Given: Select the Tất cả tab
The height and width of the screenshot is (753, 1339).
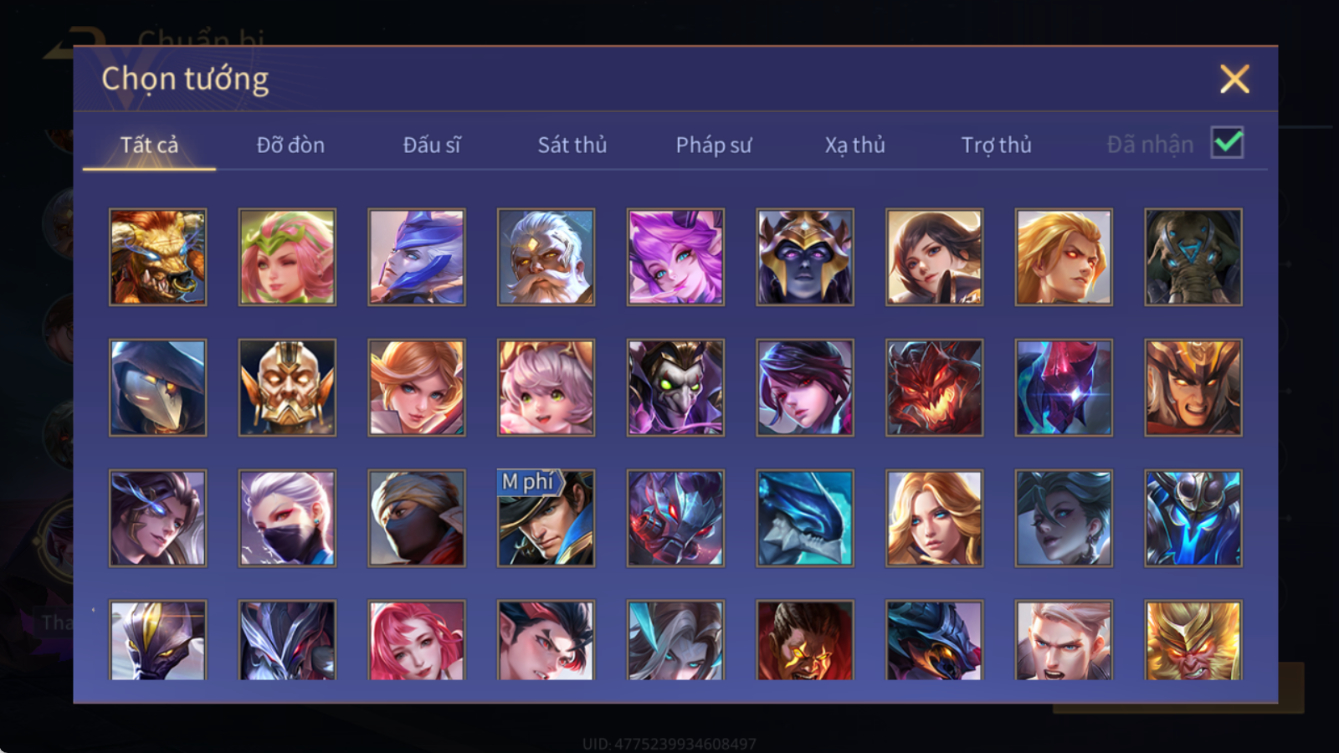Looking at the screenshot, I should point(149,145).
